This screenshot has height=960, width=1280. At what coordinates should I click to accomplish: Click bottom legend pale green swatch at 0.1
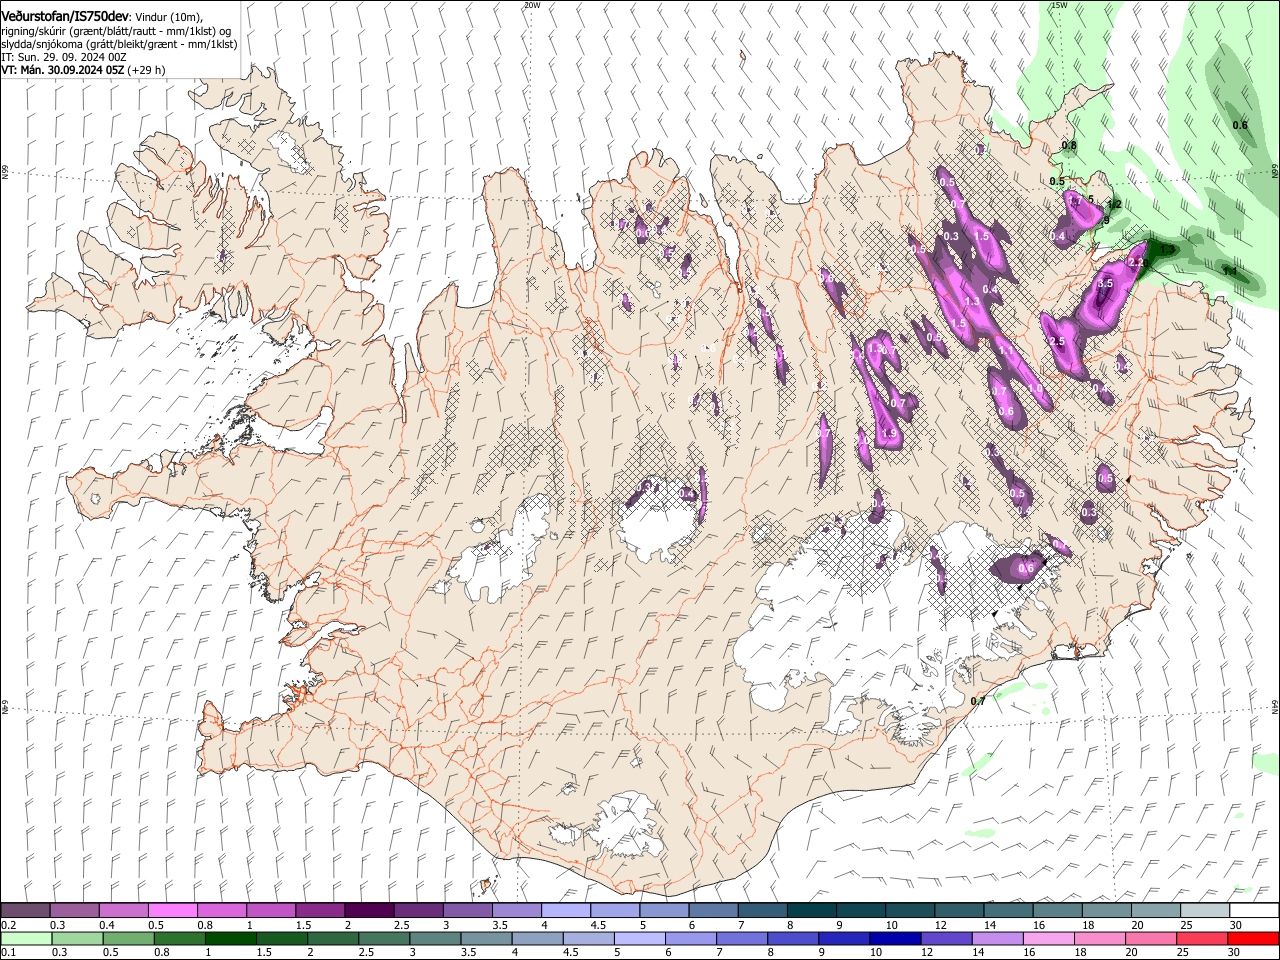coord(25,939)
